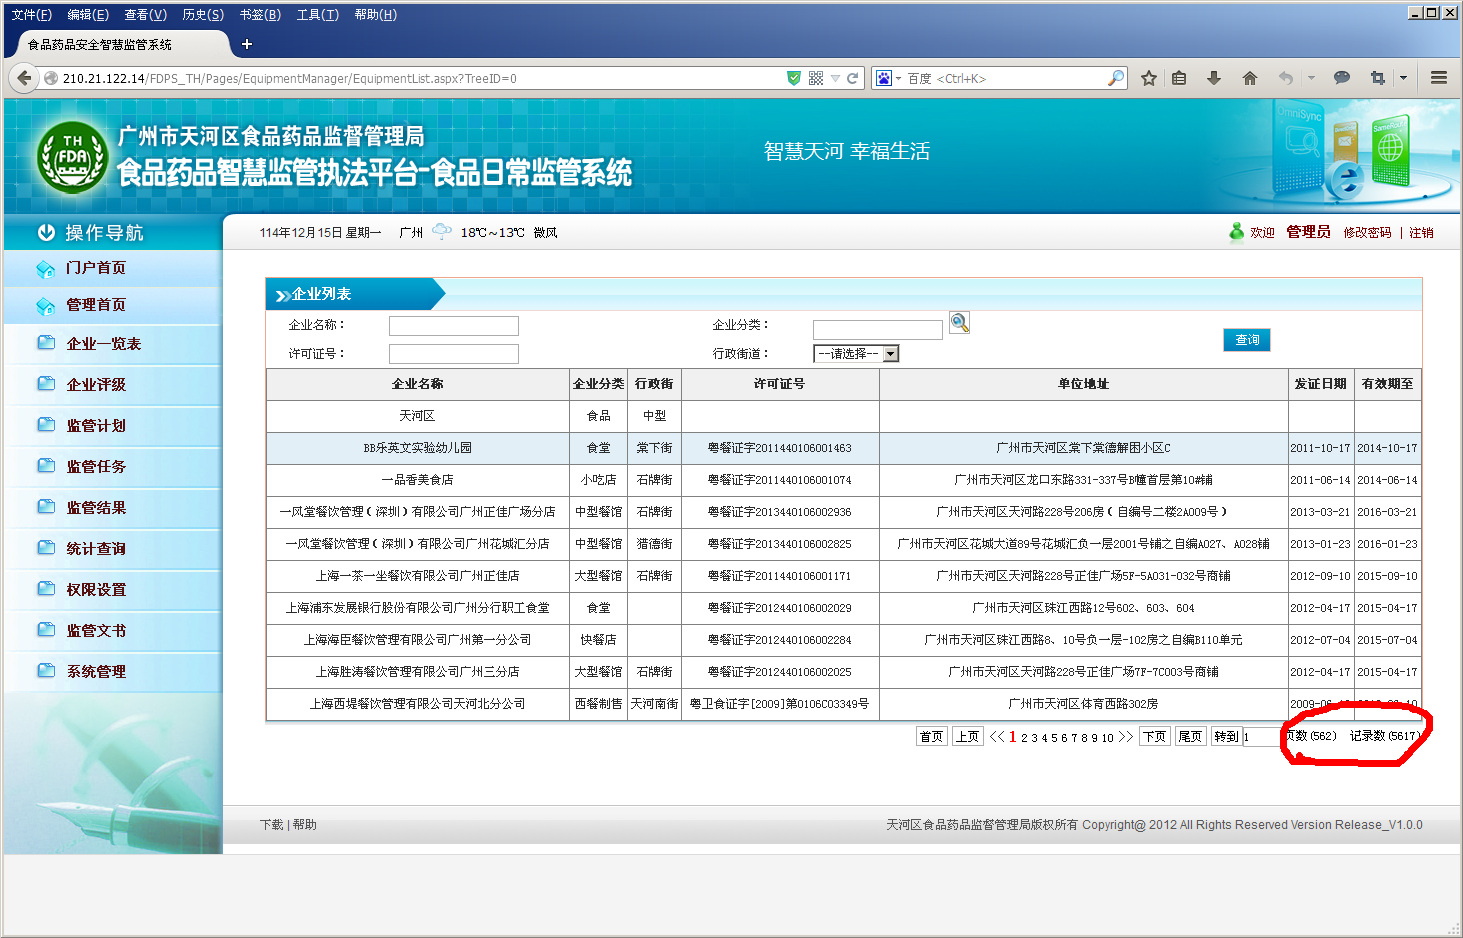Go to browser home page icon
Image resolution: width=1463 pixels, height=938 pixels.
1250,78
